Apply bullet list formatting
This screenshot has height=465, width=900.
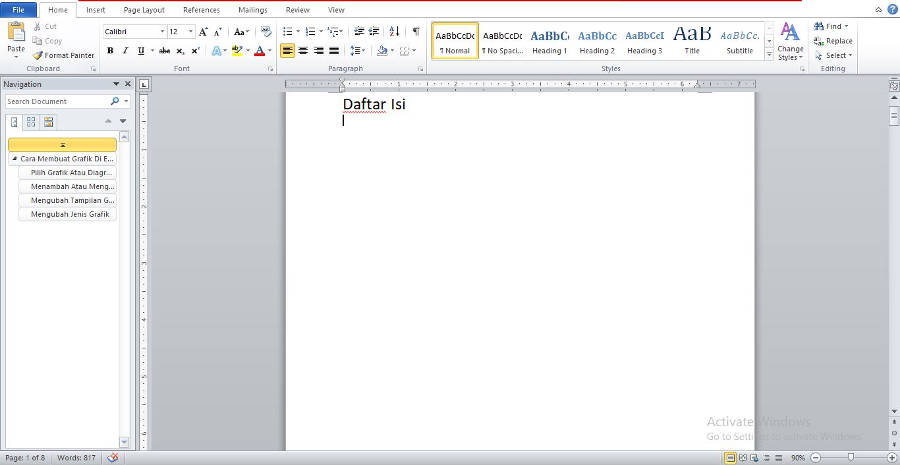pyautogui.click(x=287, y=32)
